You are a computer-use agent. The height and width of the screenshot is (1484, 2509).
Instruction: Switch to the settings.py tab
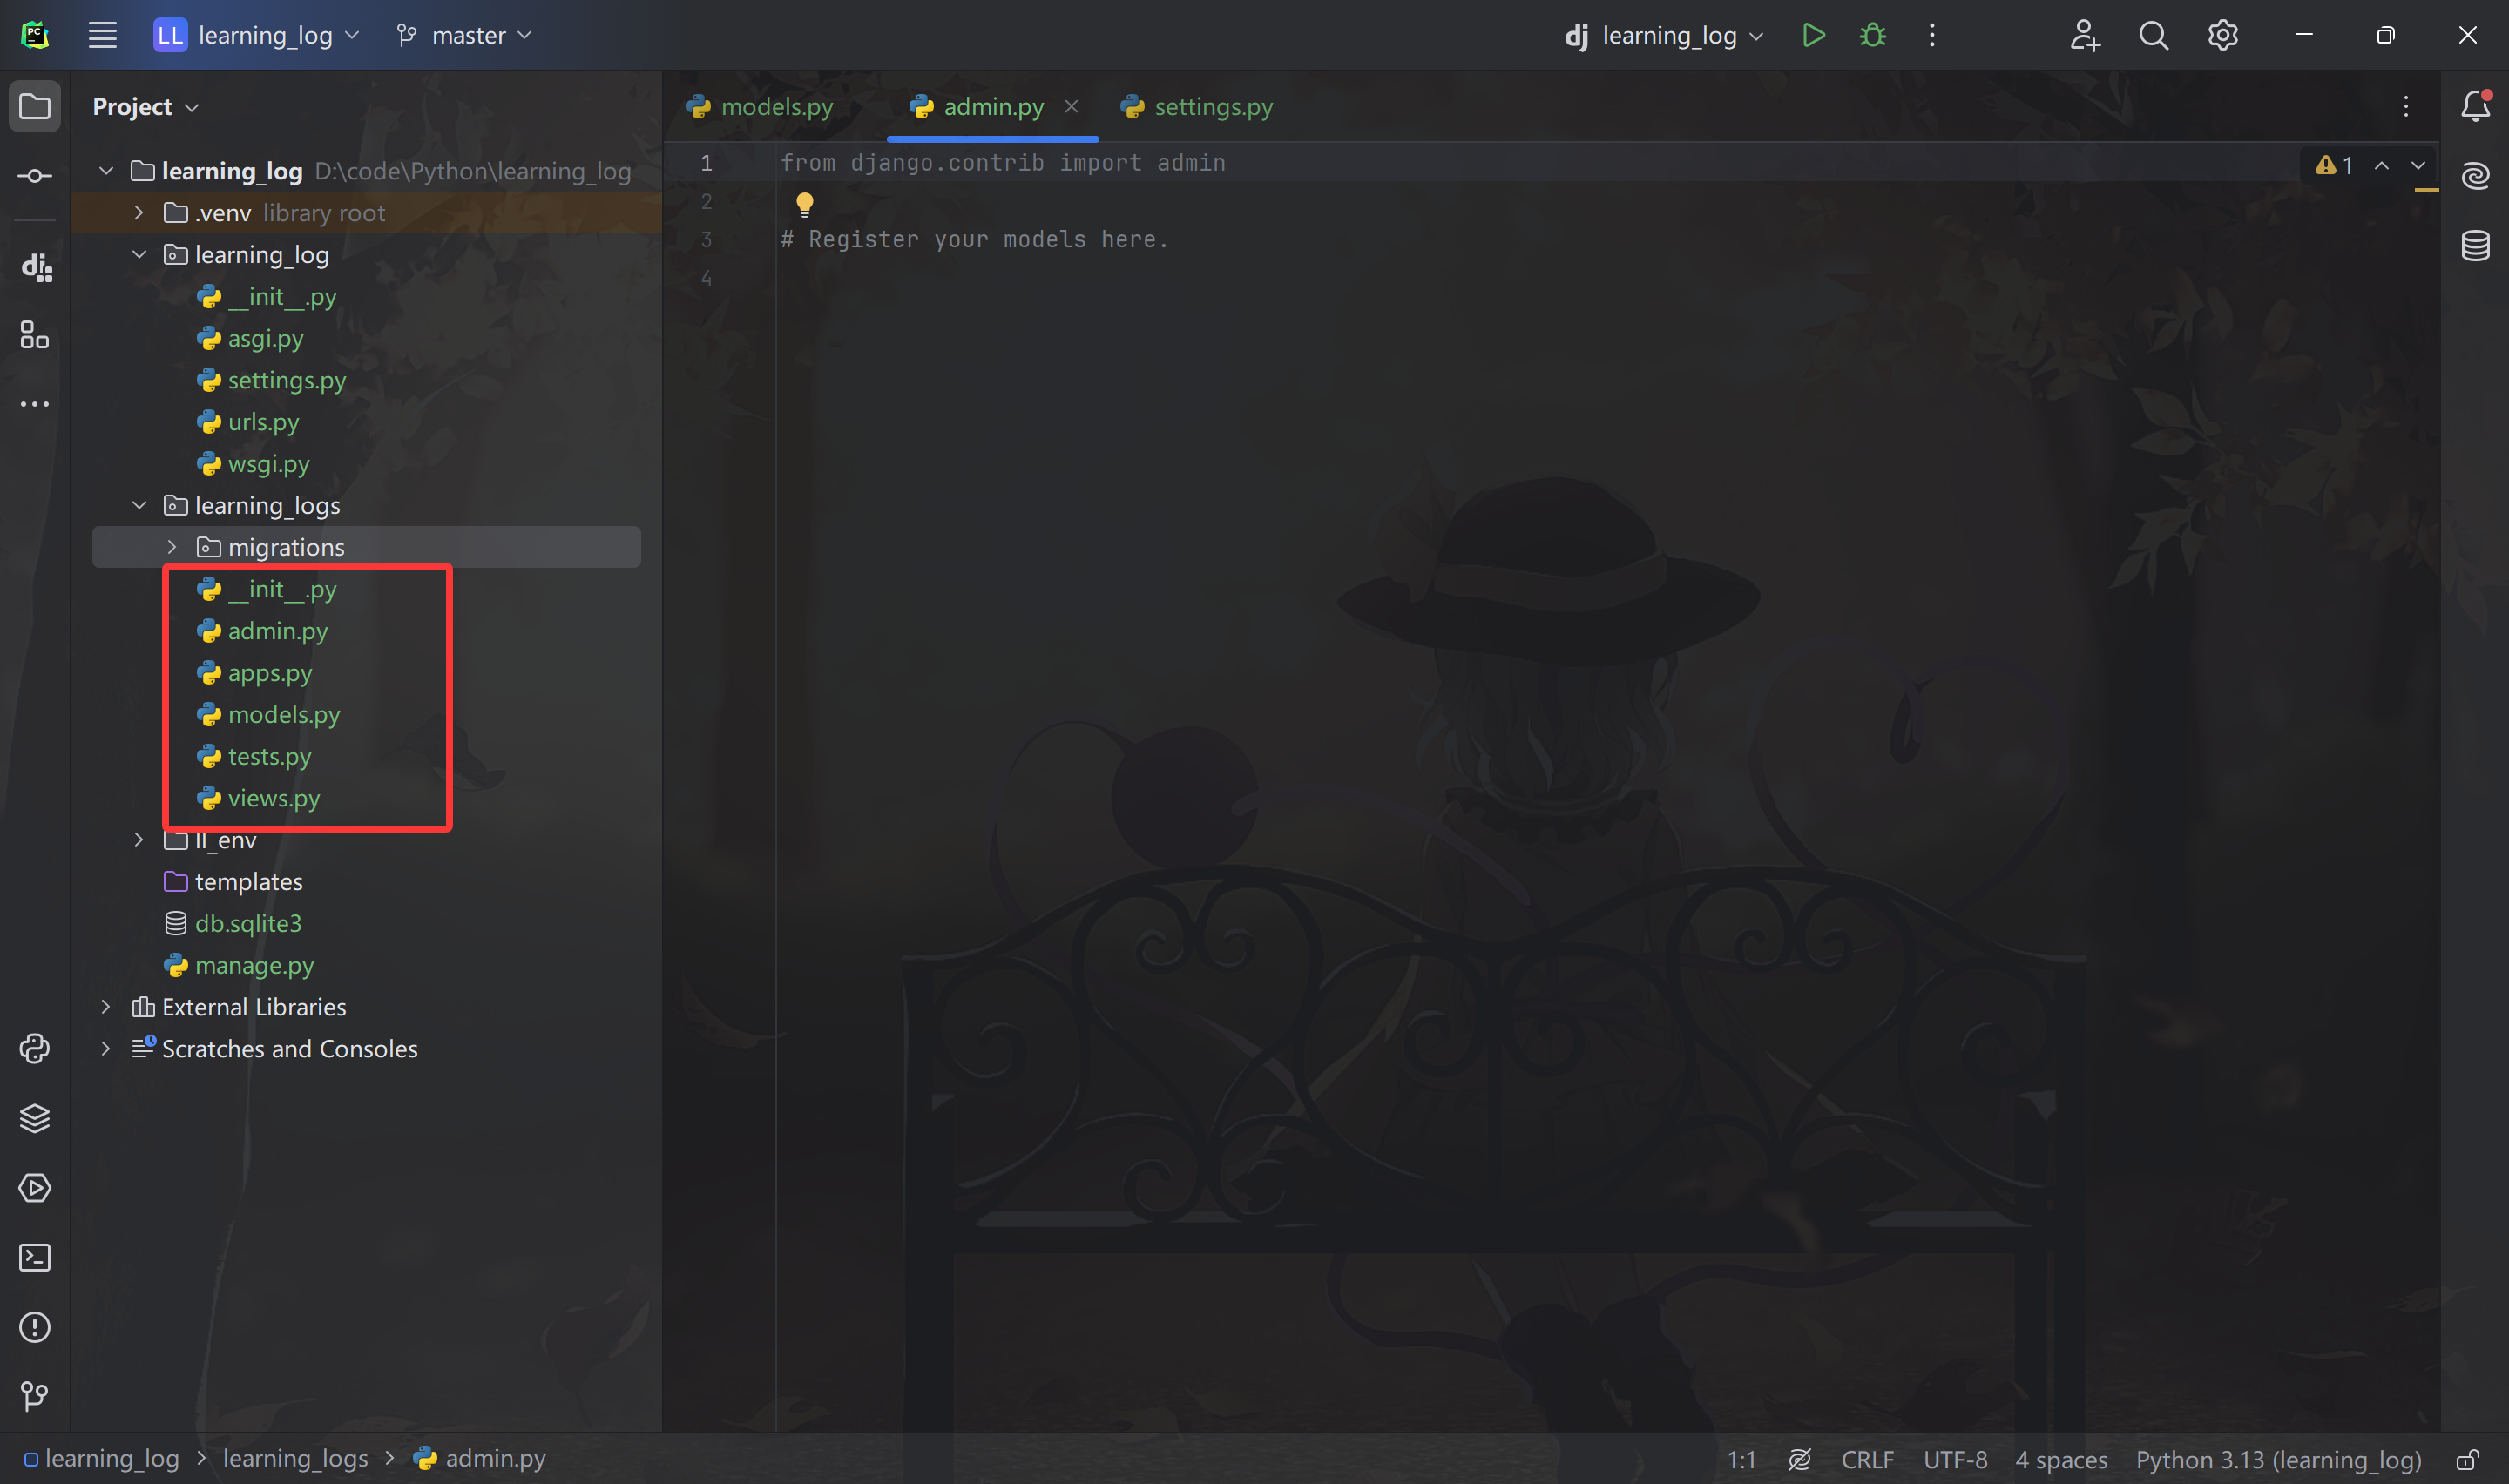(1197, 107)
